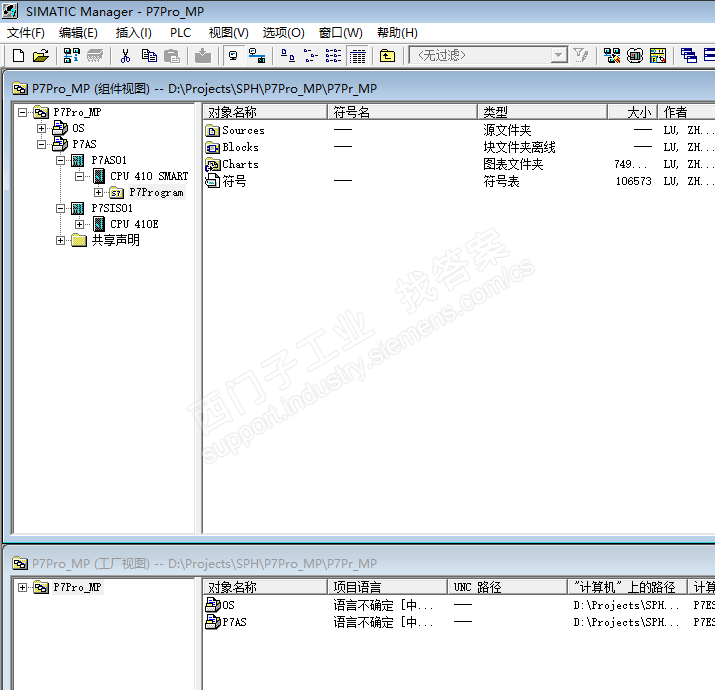Sort by 对象名称 column in the component view

[264, 112]
